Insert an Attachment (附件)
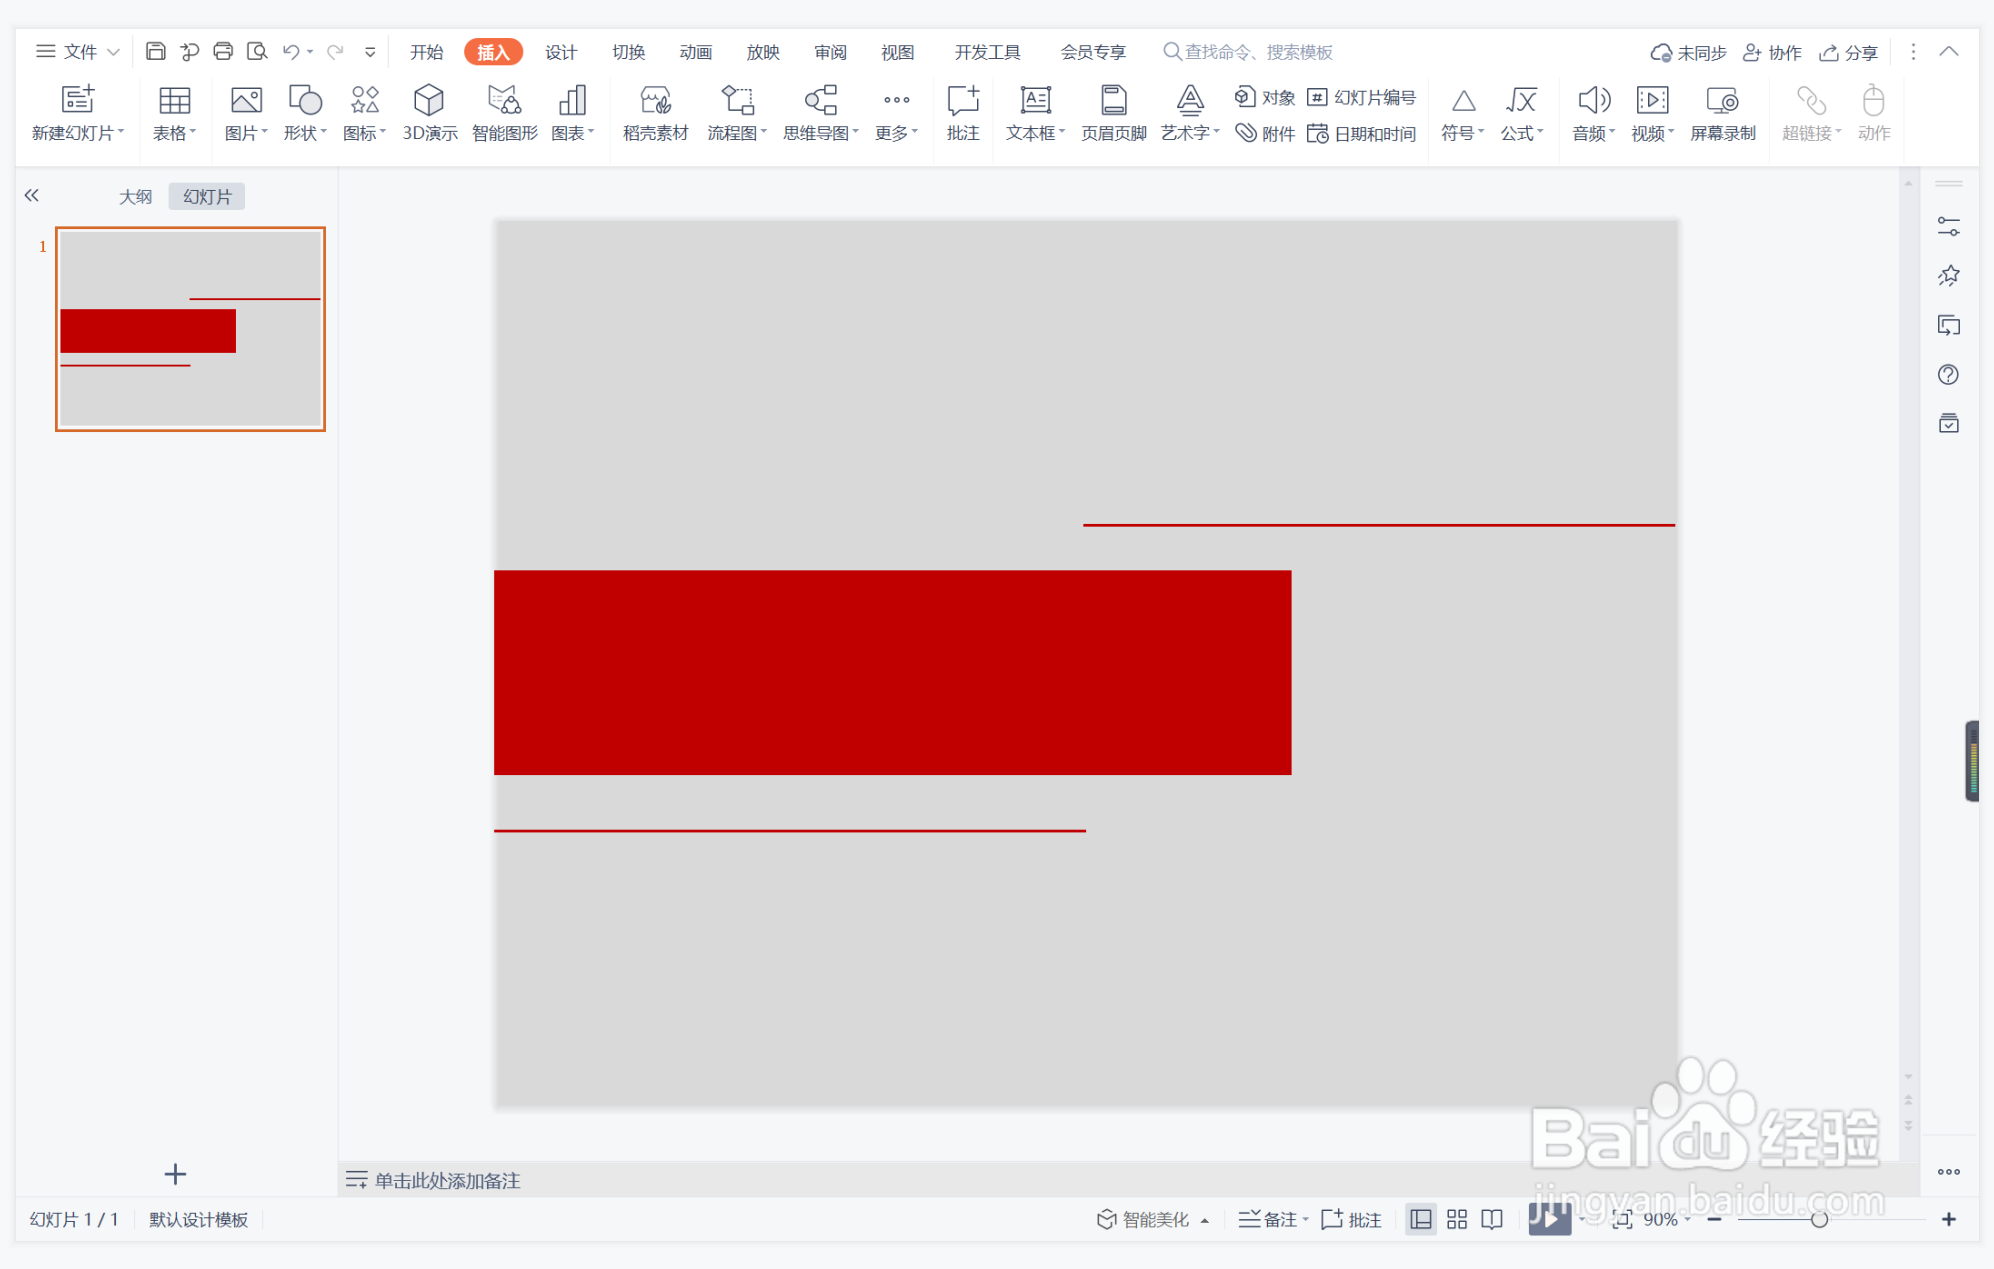This screenshot has height=1269, width=1994. pos(1265,133)
